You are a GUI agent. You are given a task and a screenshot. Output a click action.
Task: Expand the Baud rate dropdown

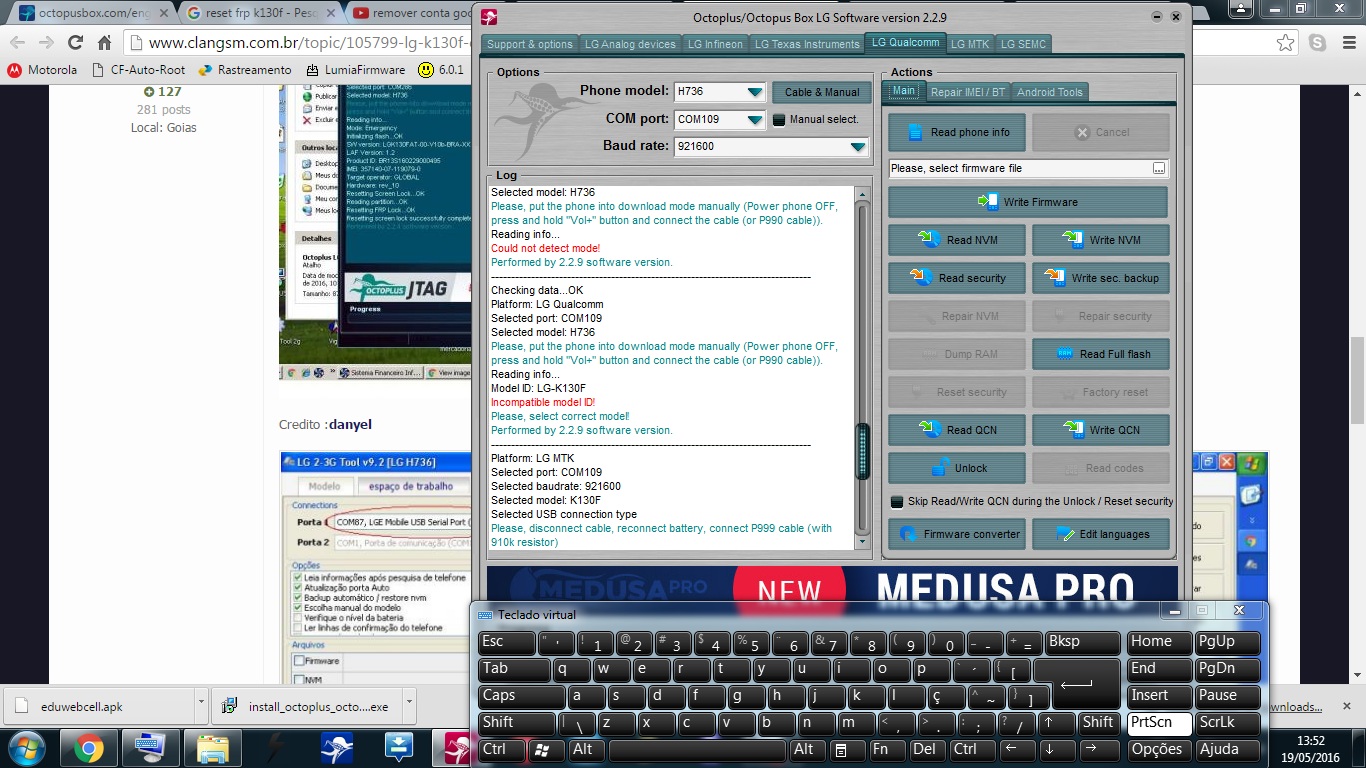pyautogui.click(x=858, y=147)
